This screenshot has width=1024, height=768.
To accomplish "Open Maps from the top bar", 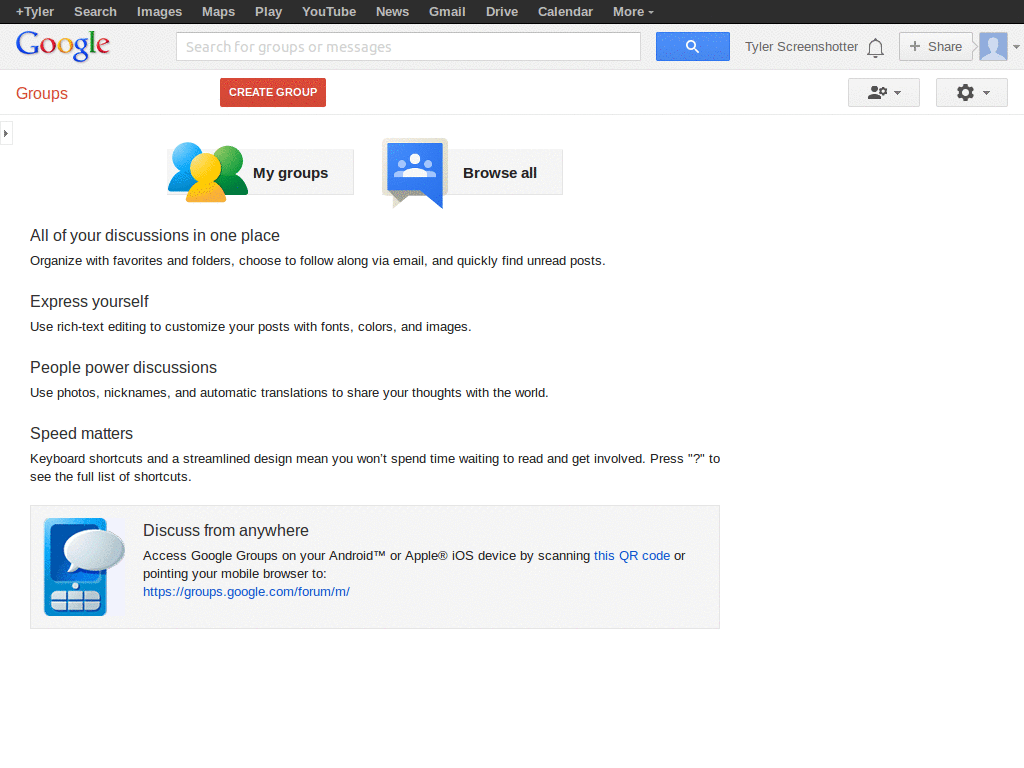I will [x=218, y=12].
